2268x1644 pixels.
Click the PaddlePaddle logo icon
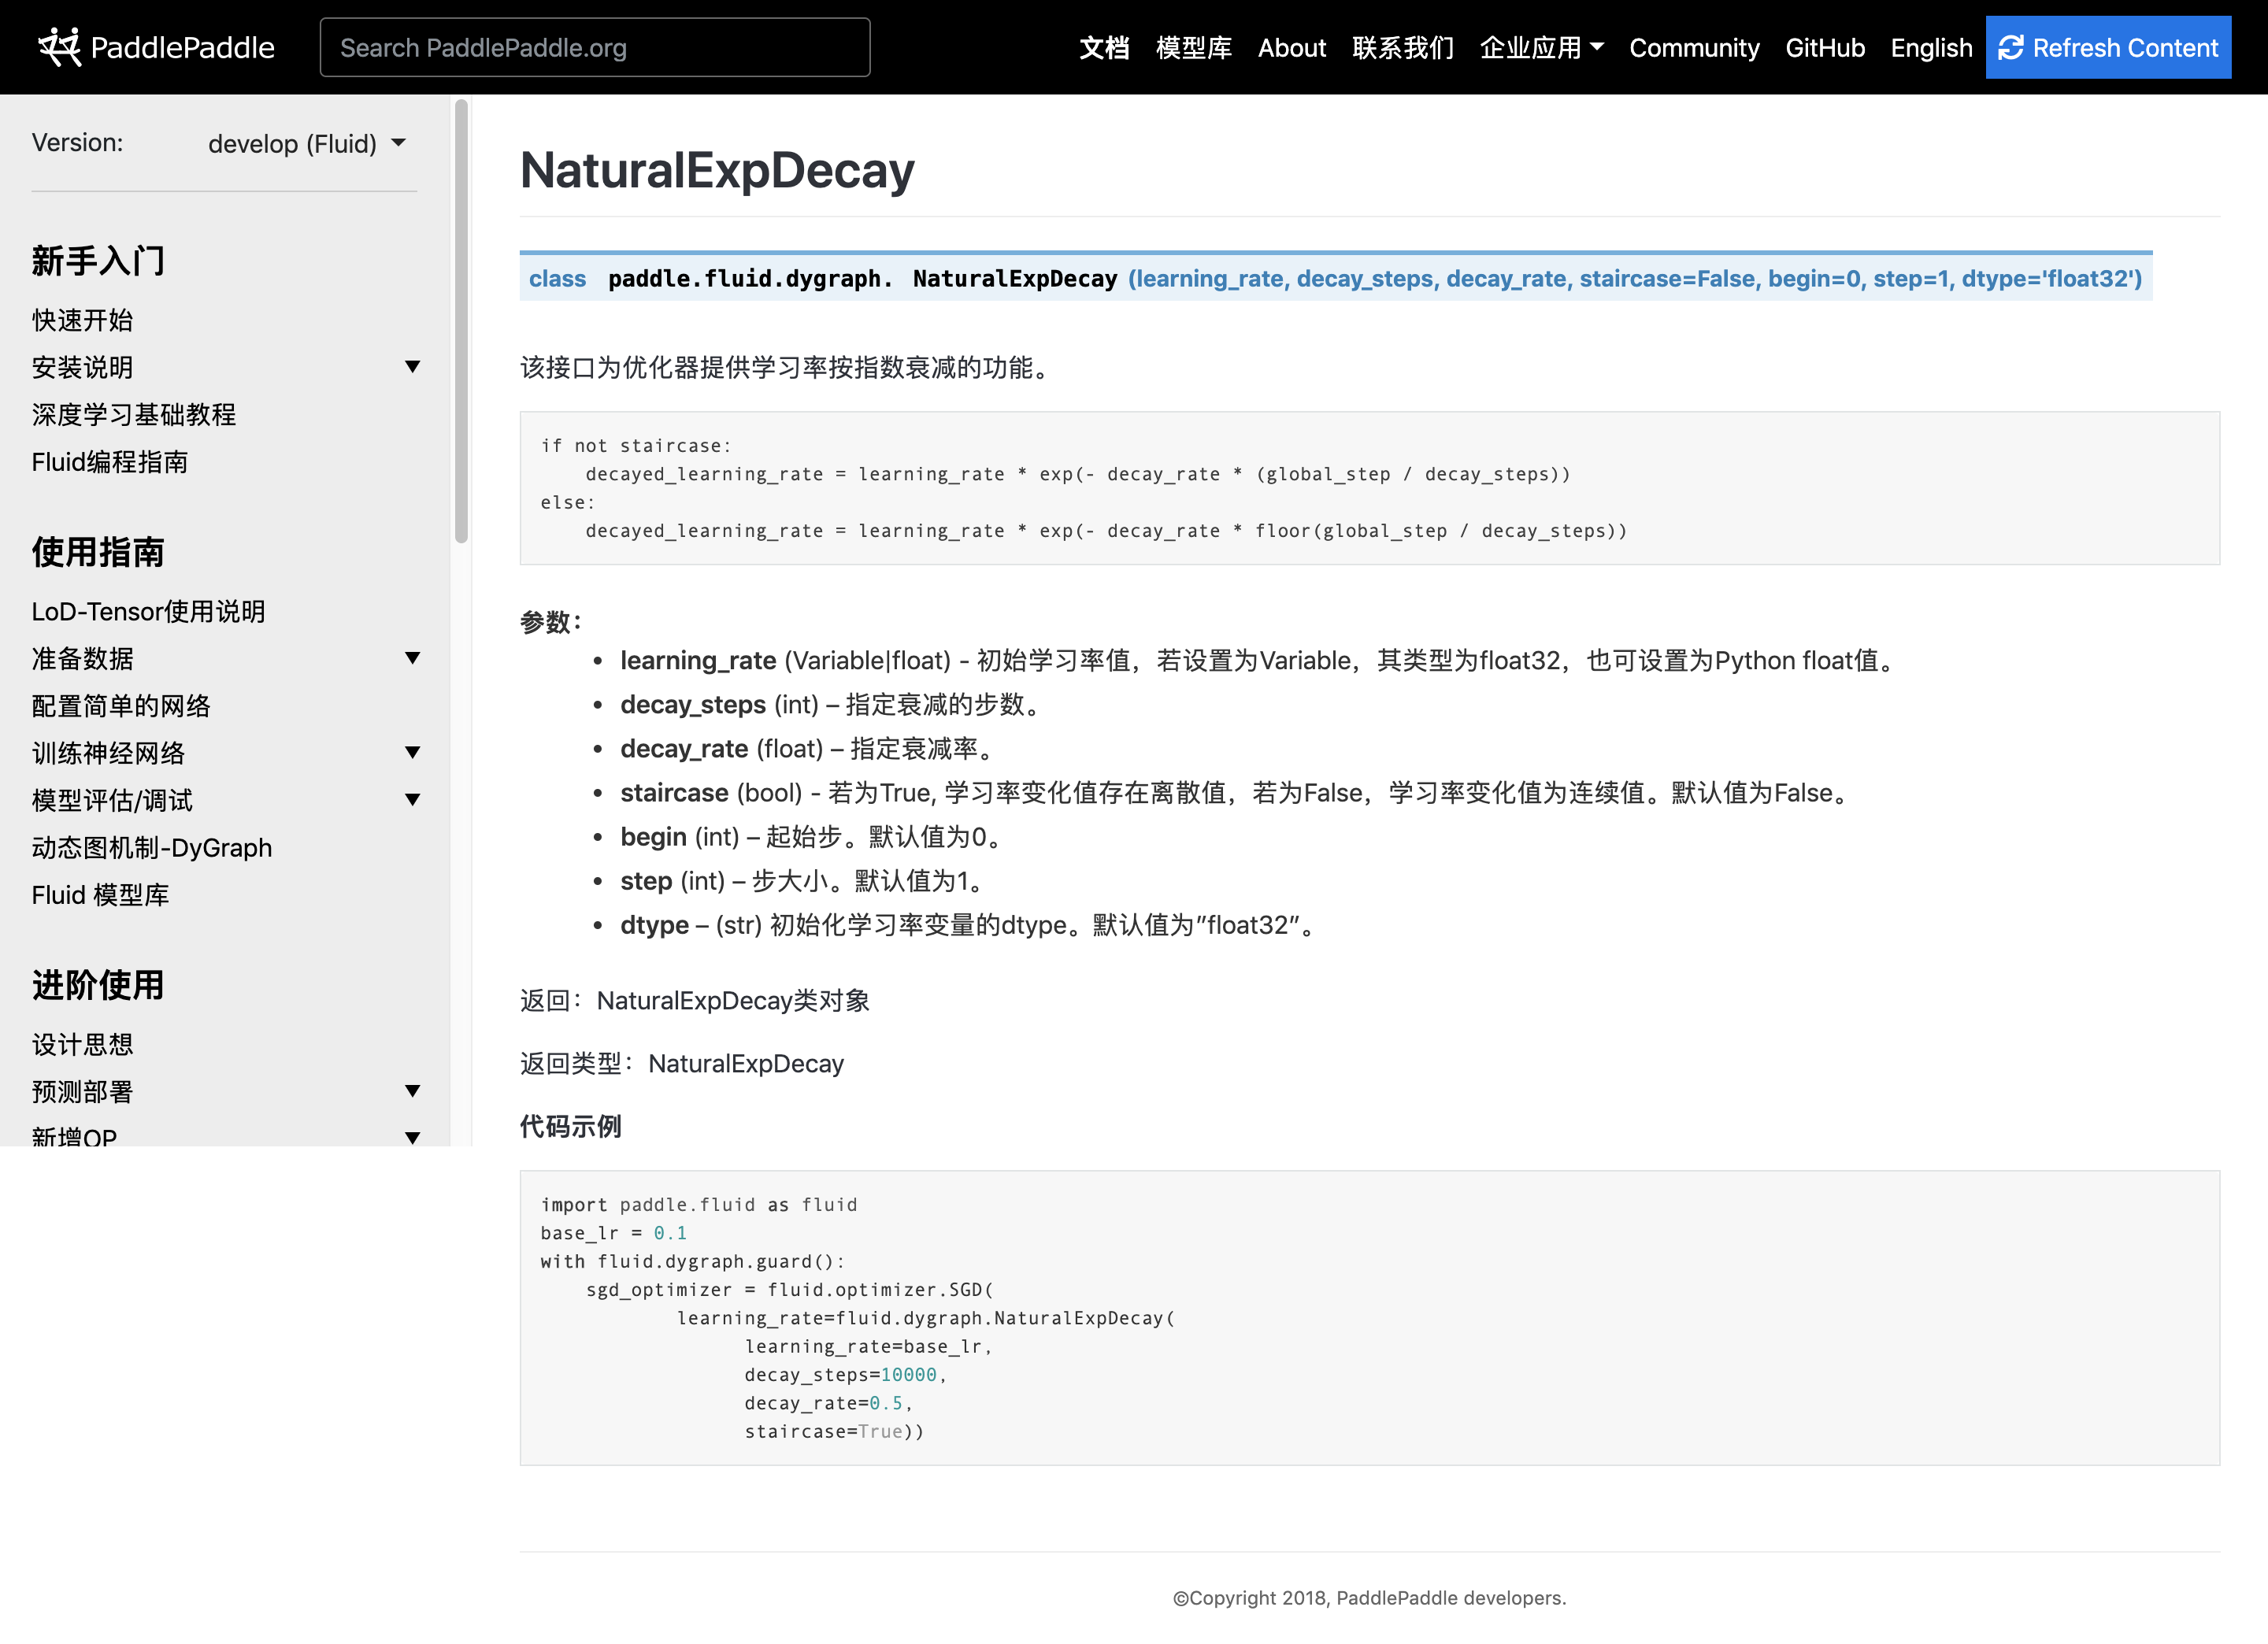point(59,47)
